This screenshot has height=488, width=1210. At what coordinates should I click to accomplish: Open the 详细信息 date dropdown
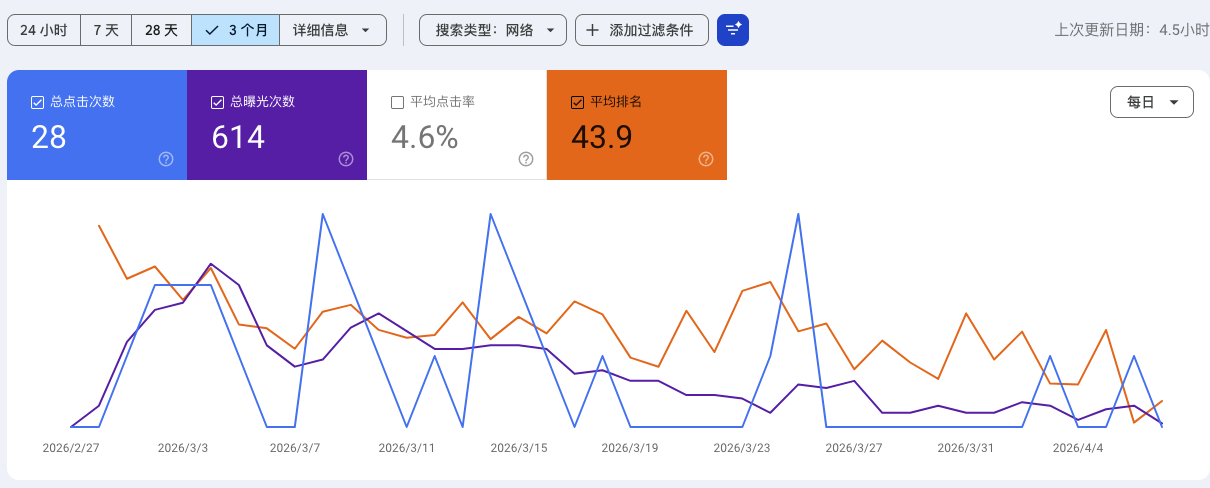pyautogui.click(x=333, y=30)
